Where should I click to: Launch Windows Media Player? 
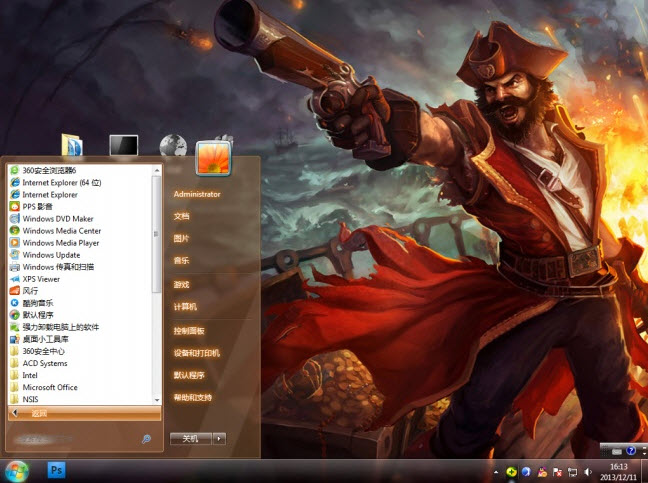pos(60,243)
